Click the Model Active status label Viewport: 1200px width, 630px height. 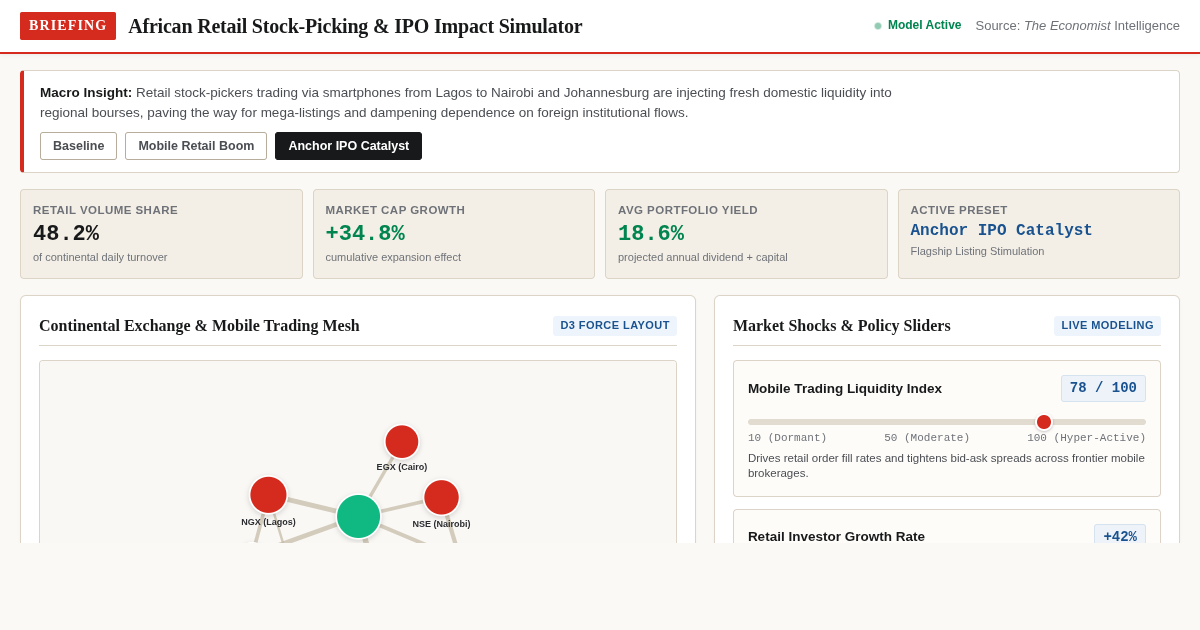point(924,25)
